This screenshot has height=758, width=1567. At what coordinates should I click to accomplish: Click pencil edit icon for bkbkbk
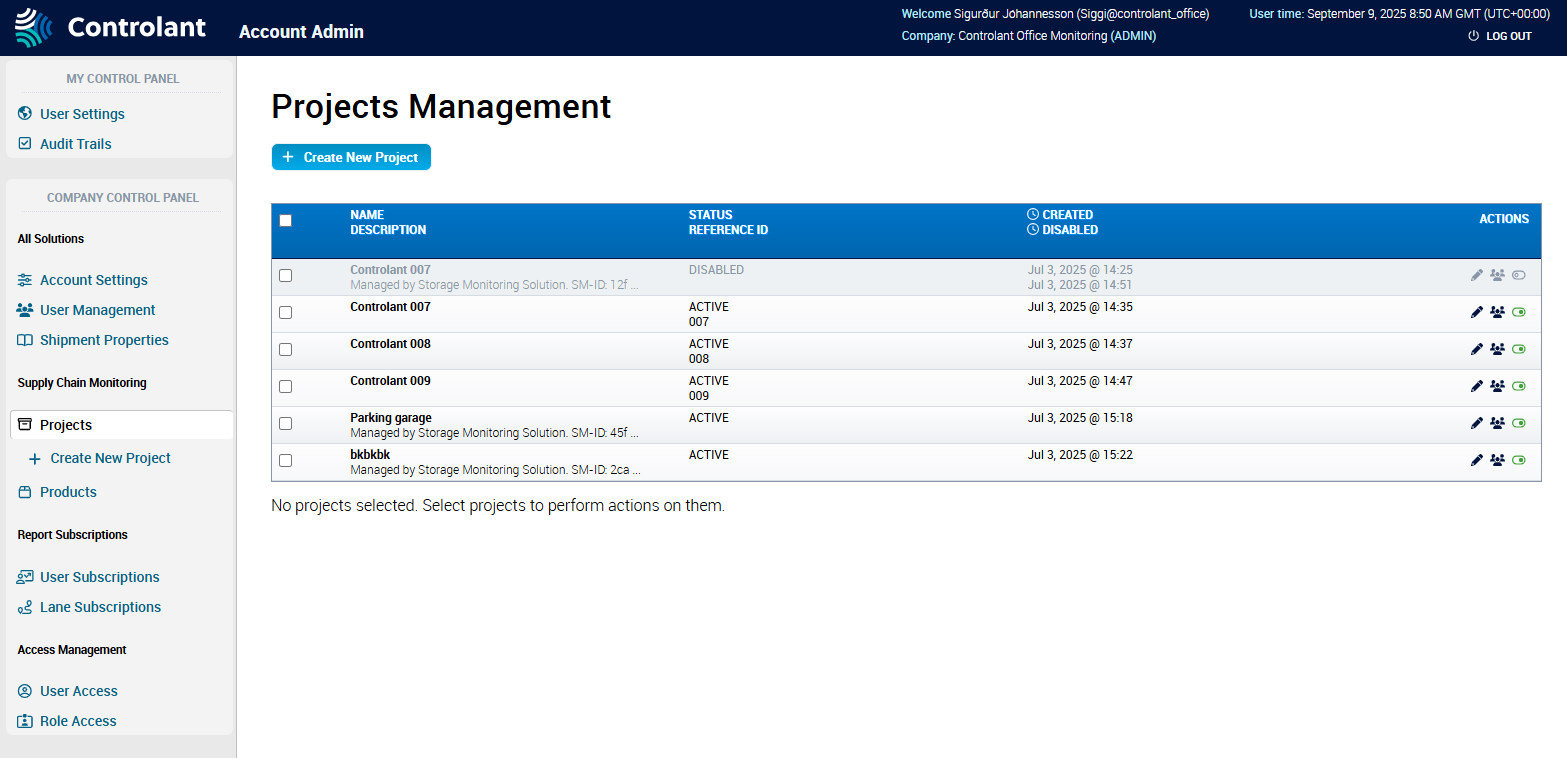(1477, 460)
